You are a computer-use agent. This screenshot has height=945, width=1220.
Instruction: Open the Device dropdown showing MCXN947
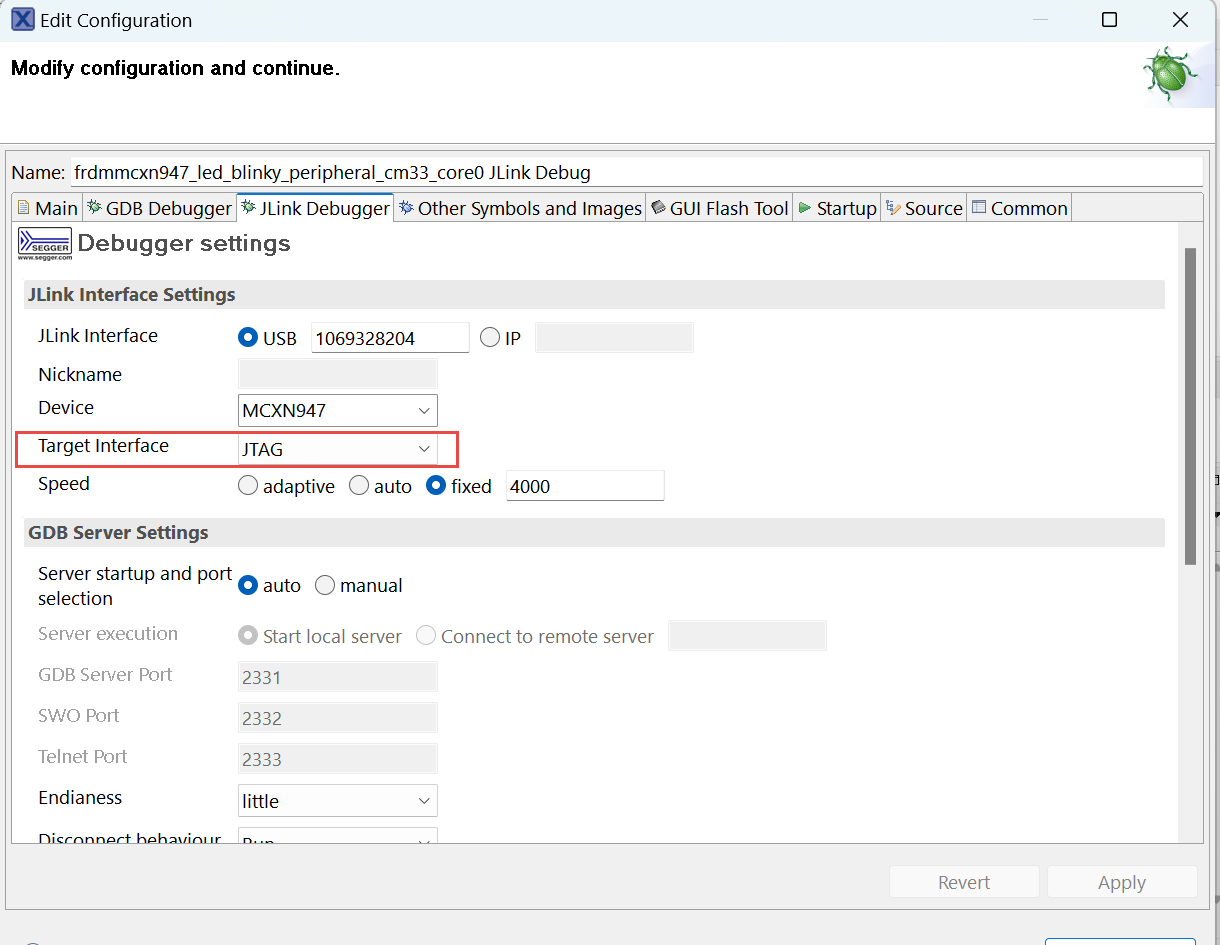pos(338,410)
